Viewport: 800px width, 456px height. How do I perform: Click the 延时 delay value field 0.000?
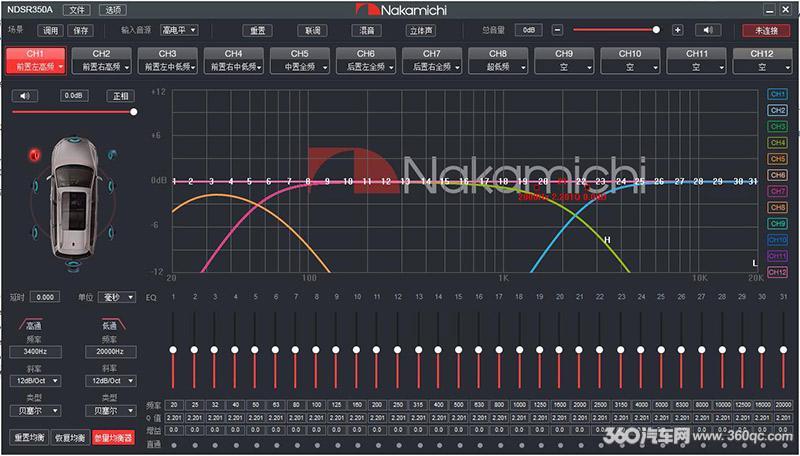(x=45, y=297)
